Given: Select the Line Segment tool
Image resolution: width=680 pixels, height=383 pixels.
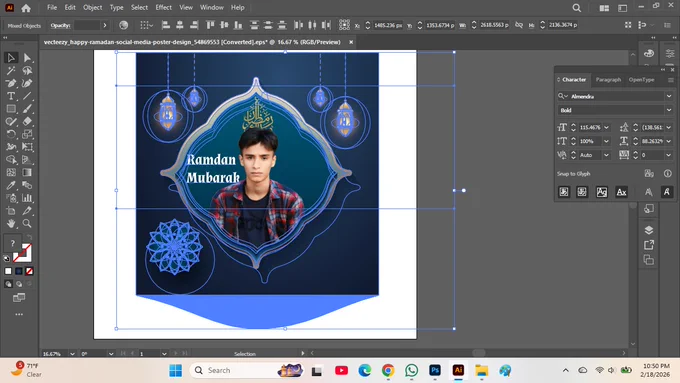Looking at the screenshot, I should (x=27, y=96).
